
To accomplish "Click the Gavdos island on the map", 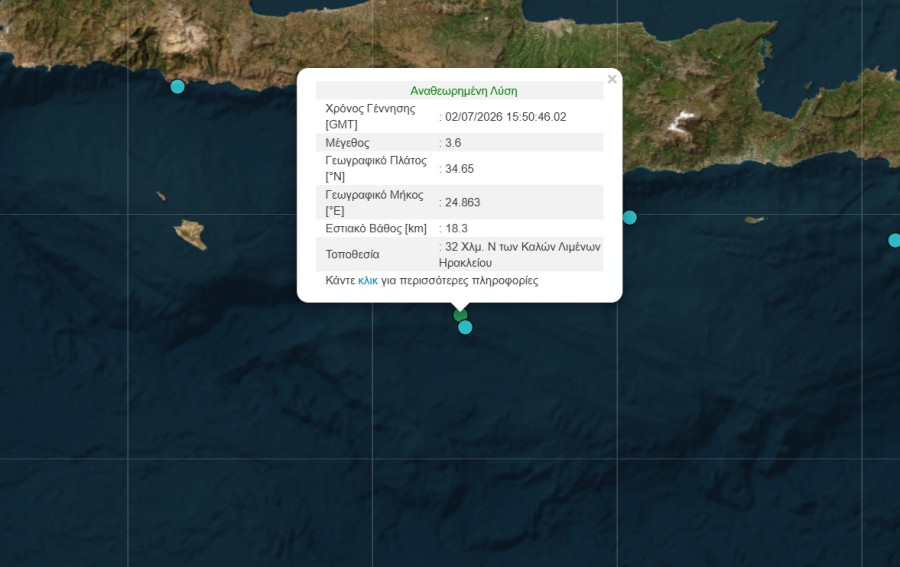I will point(191,234).
